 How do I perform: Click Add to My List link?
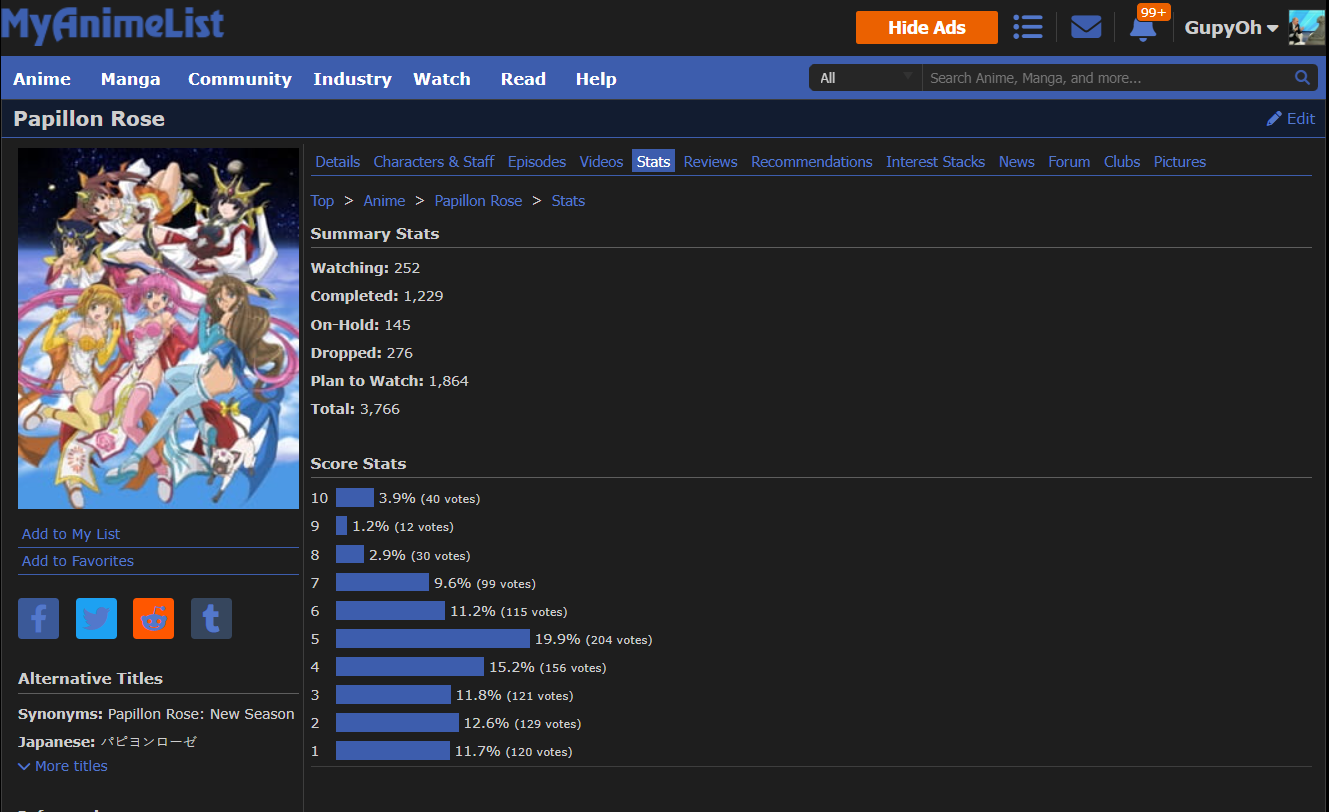[71, 534]
